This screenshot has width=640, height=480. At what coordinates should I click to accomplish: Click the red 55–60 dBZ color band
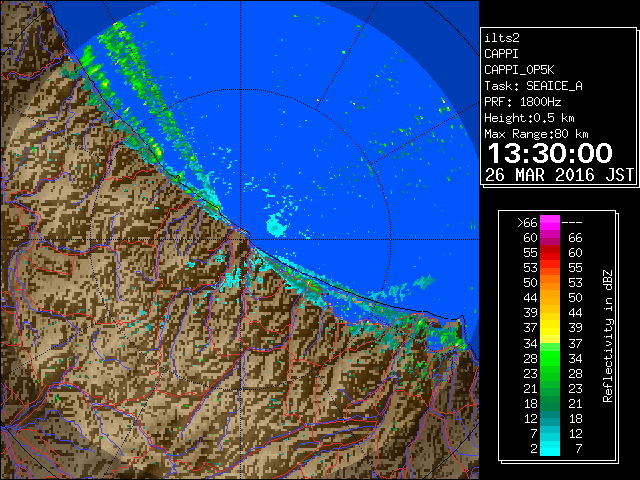point(550,253)
